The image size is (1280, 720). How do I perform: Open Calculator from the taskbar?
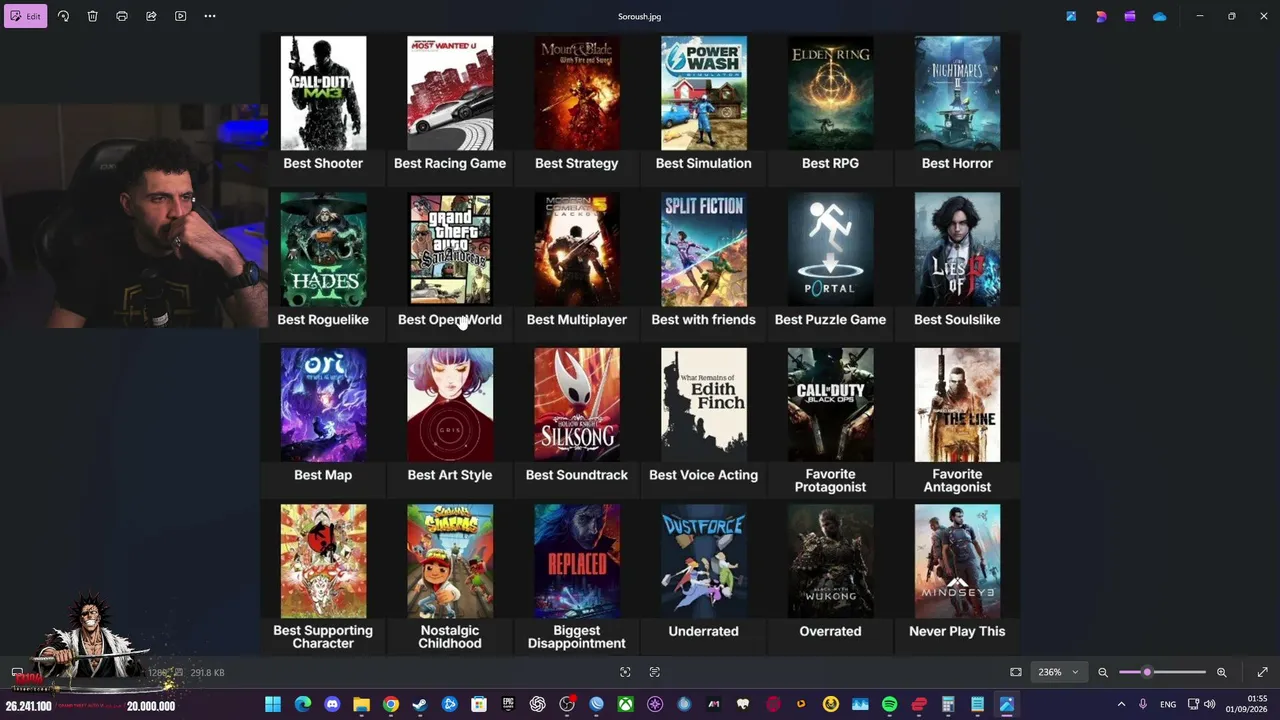click(948, 705)
